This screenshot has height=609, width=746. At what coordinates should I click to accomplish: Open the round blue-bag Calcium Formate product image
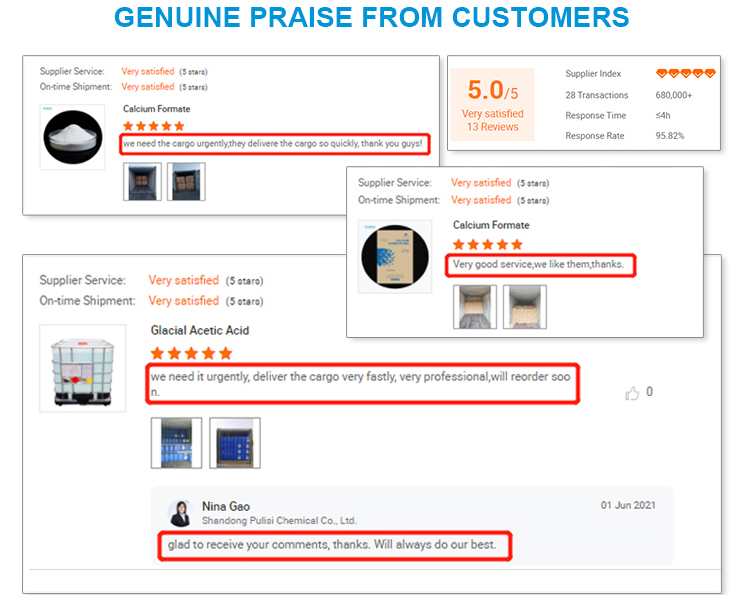(395, 258)
